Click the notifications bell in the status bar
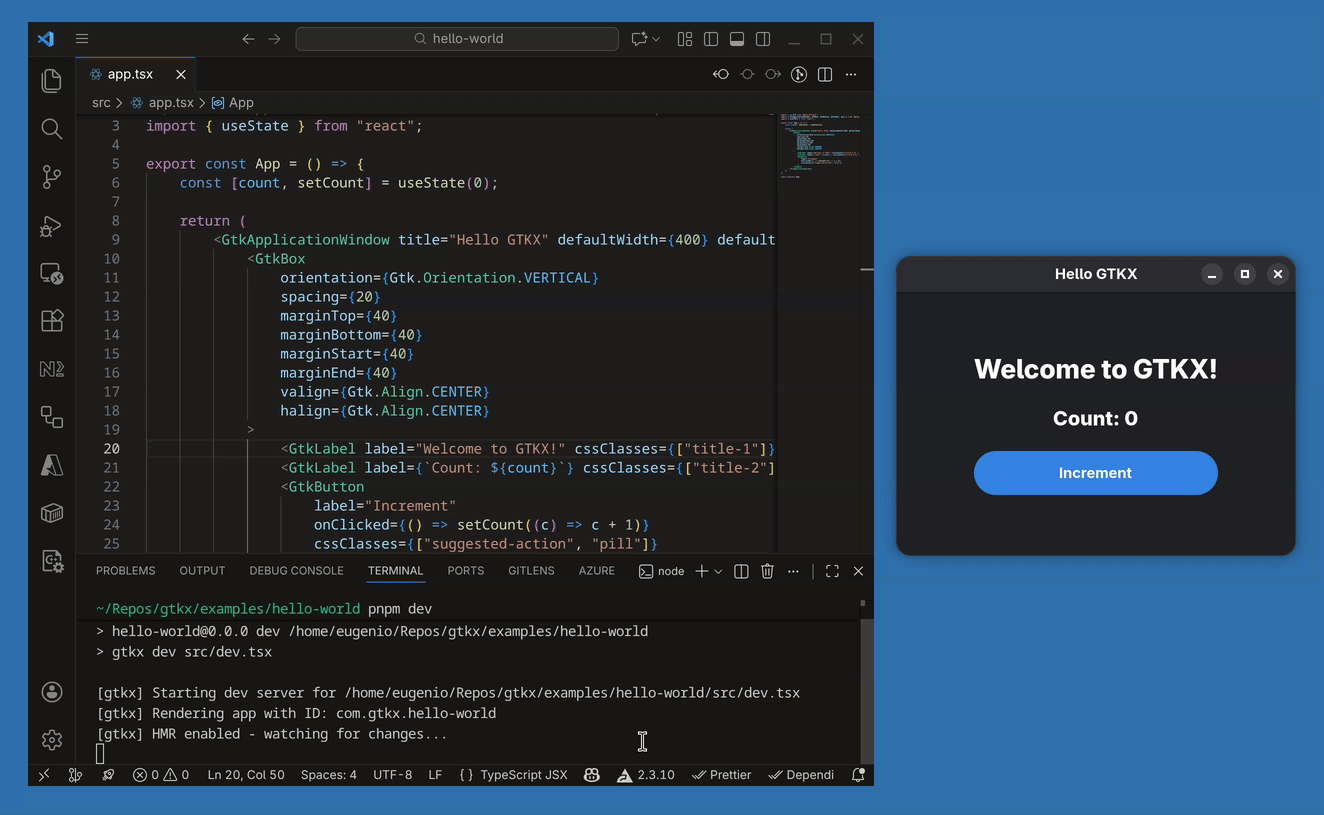The height and width of the screenshot is (815, 1324). pos(858,775)
